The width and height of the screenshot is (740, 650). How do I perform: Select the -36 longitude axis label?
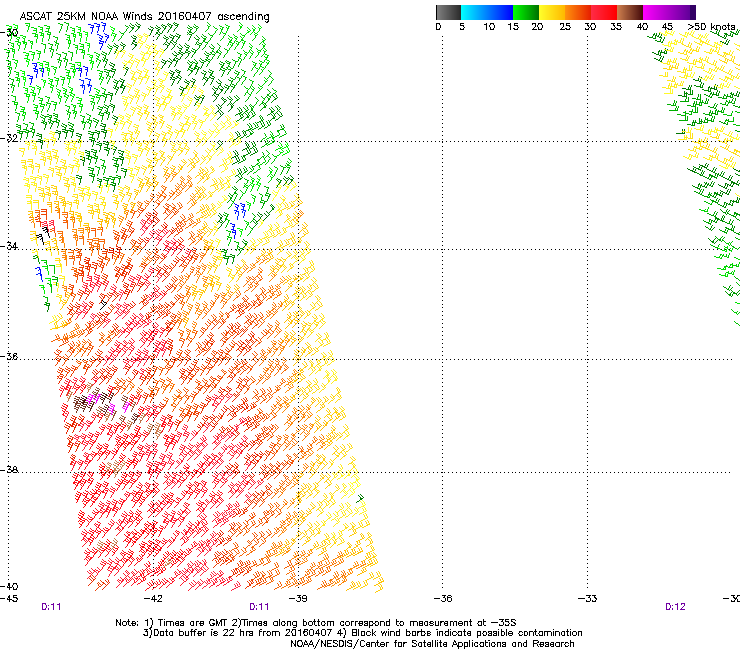tap(443, 599)
